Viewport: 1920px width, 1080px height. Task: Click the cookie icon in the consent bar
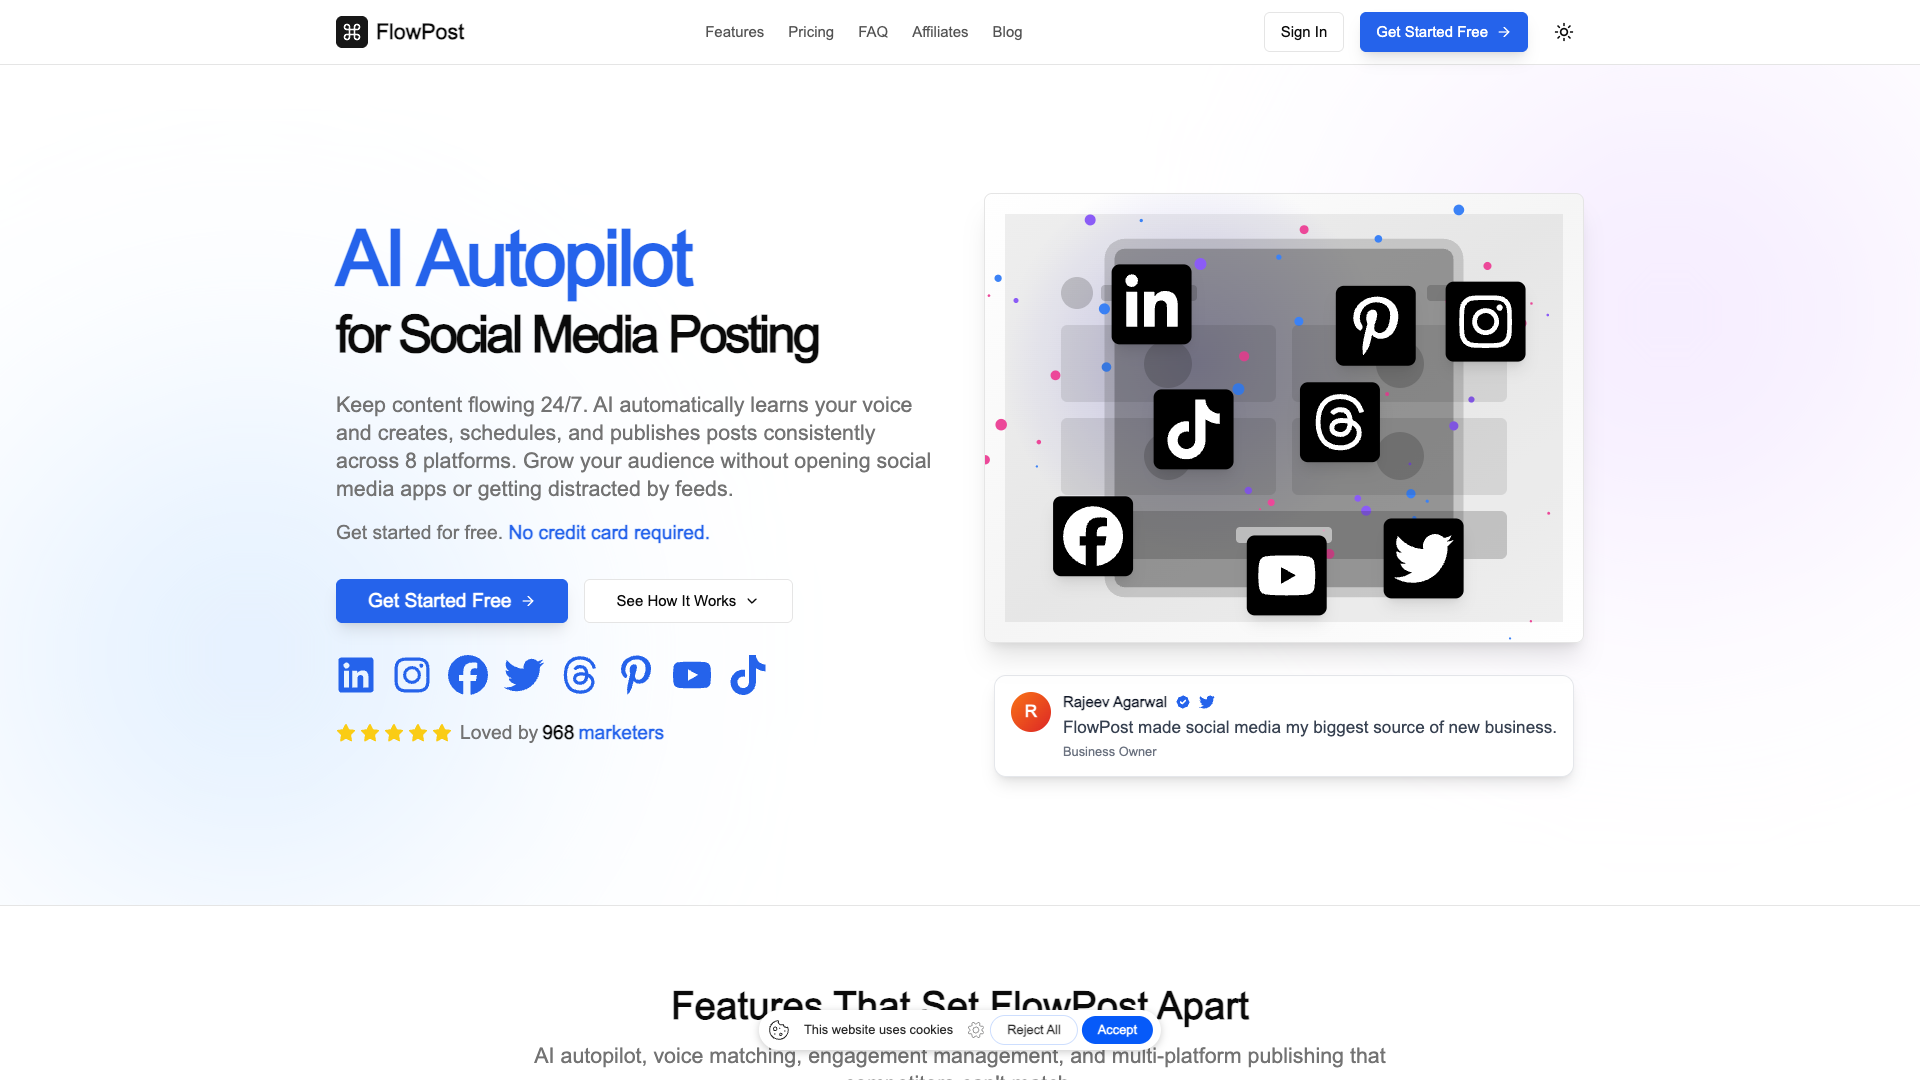pyautogui.click(x=779, y=1030)
